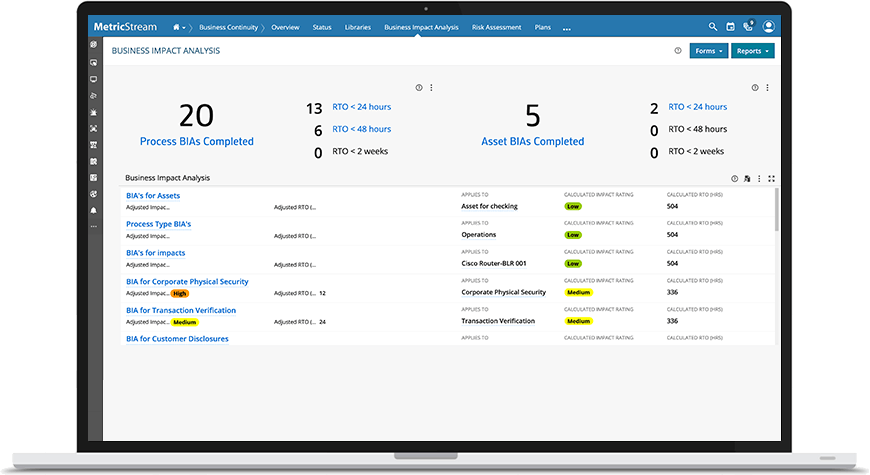The image size is (870, 475).
Task: Open the Forms dropdown button
Action: (709, 50)
